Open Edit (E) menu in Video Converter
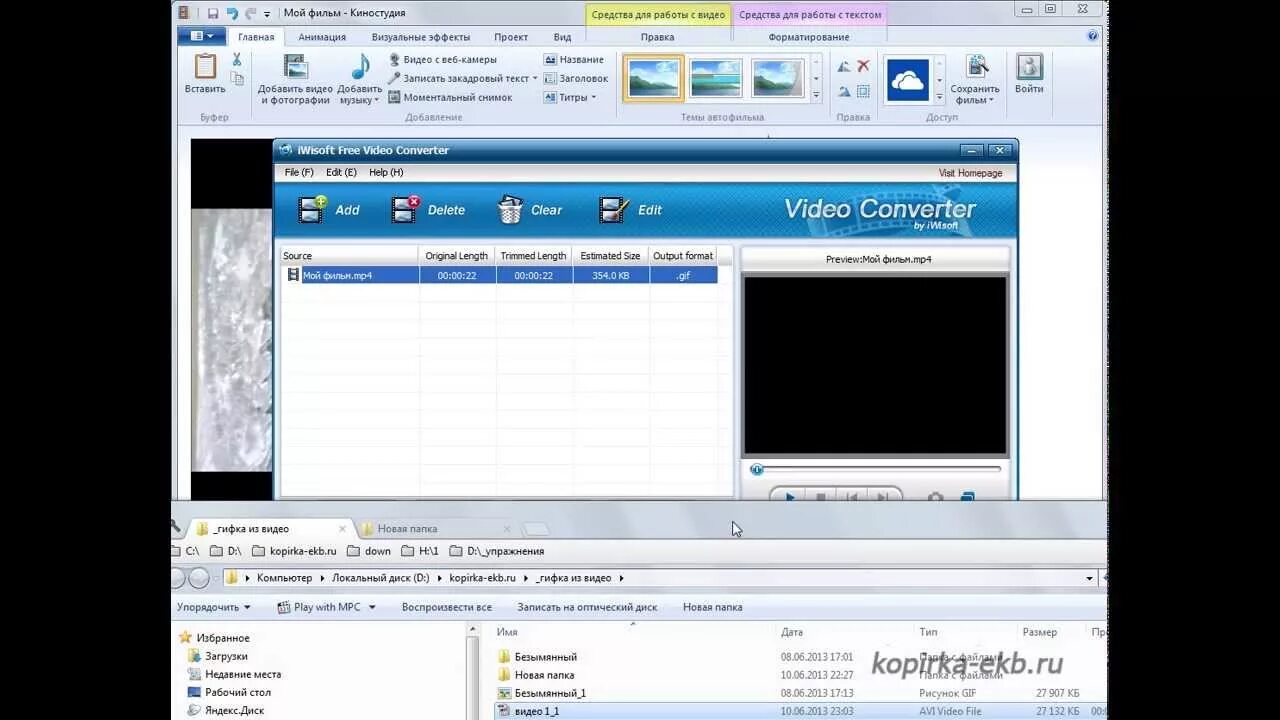 click(341, 172)
